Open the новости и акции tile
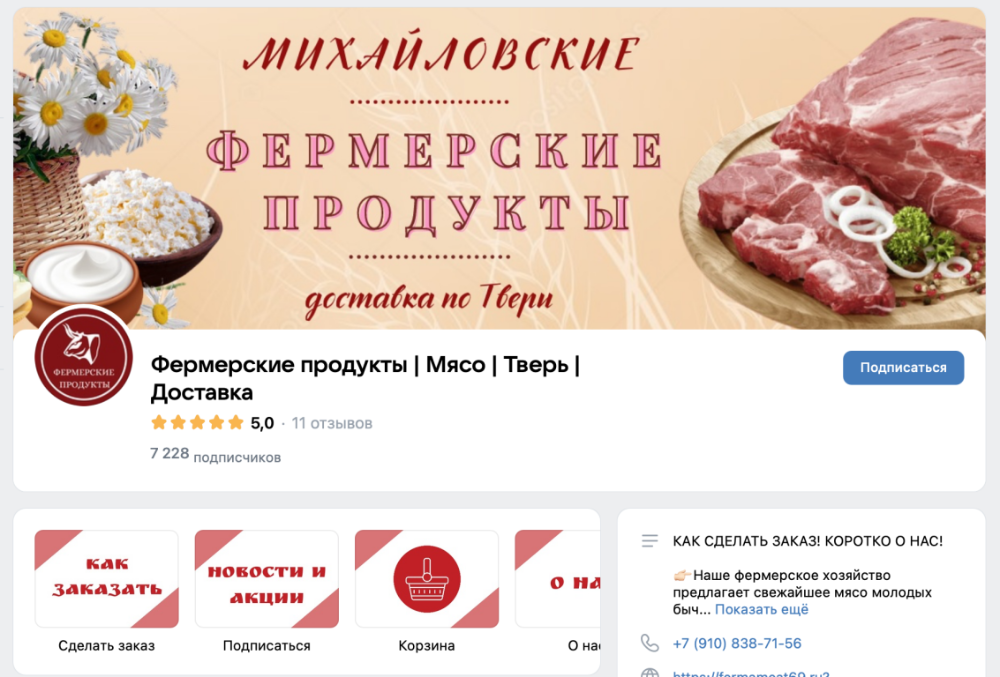Viewport: 1000px width, 677px height. 267,579
